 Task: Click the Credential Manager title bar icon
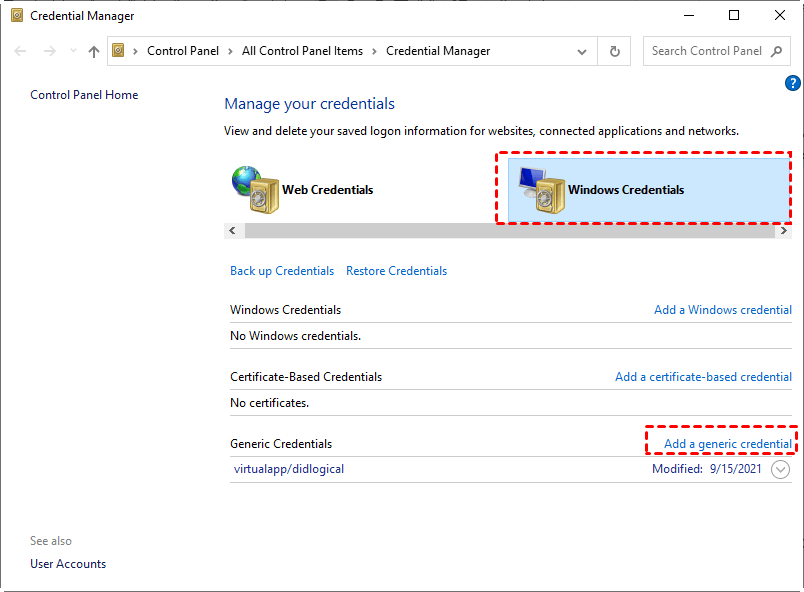point(16,16)
